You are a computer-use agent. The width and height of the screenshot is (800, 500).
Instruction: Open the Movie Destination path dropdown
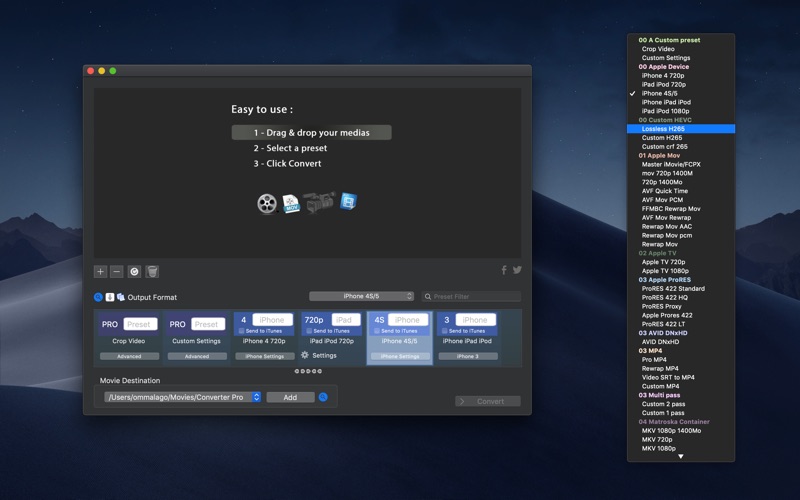[183, 397]
